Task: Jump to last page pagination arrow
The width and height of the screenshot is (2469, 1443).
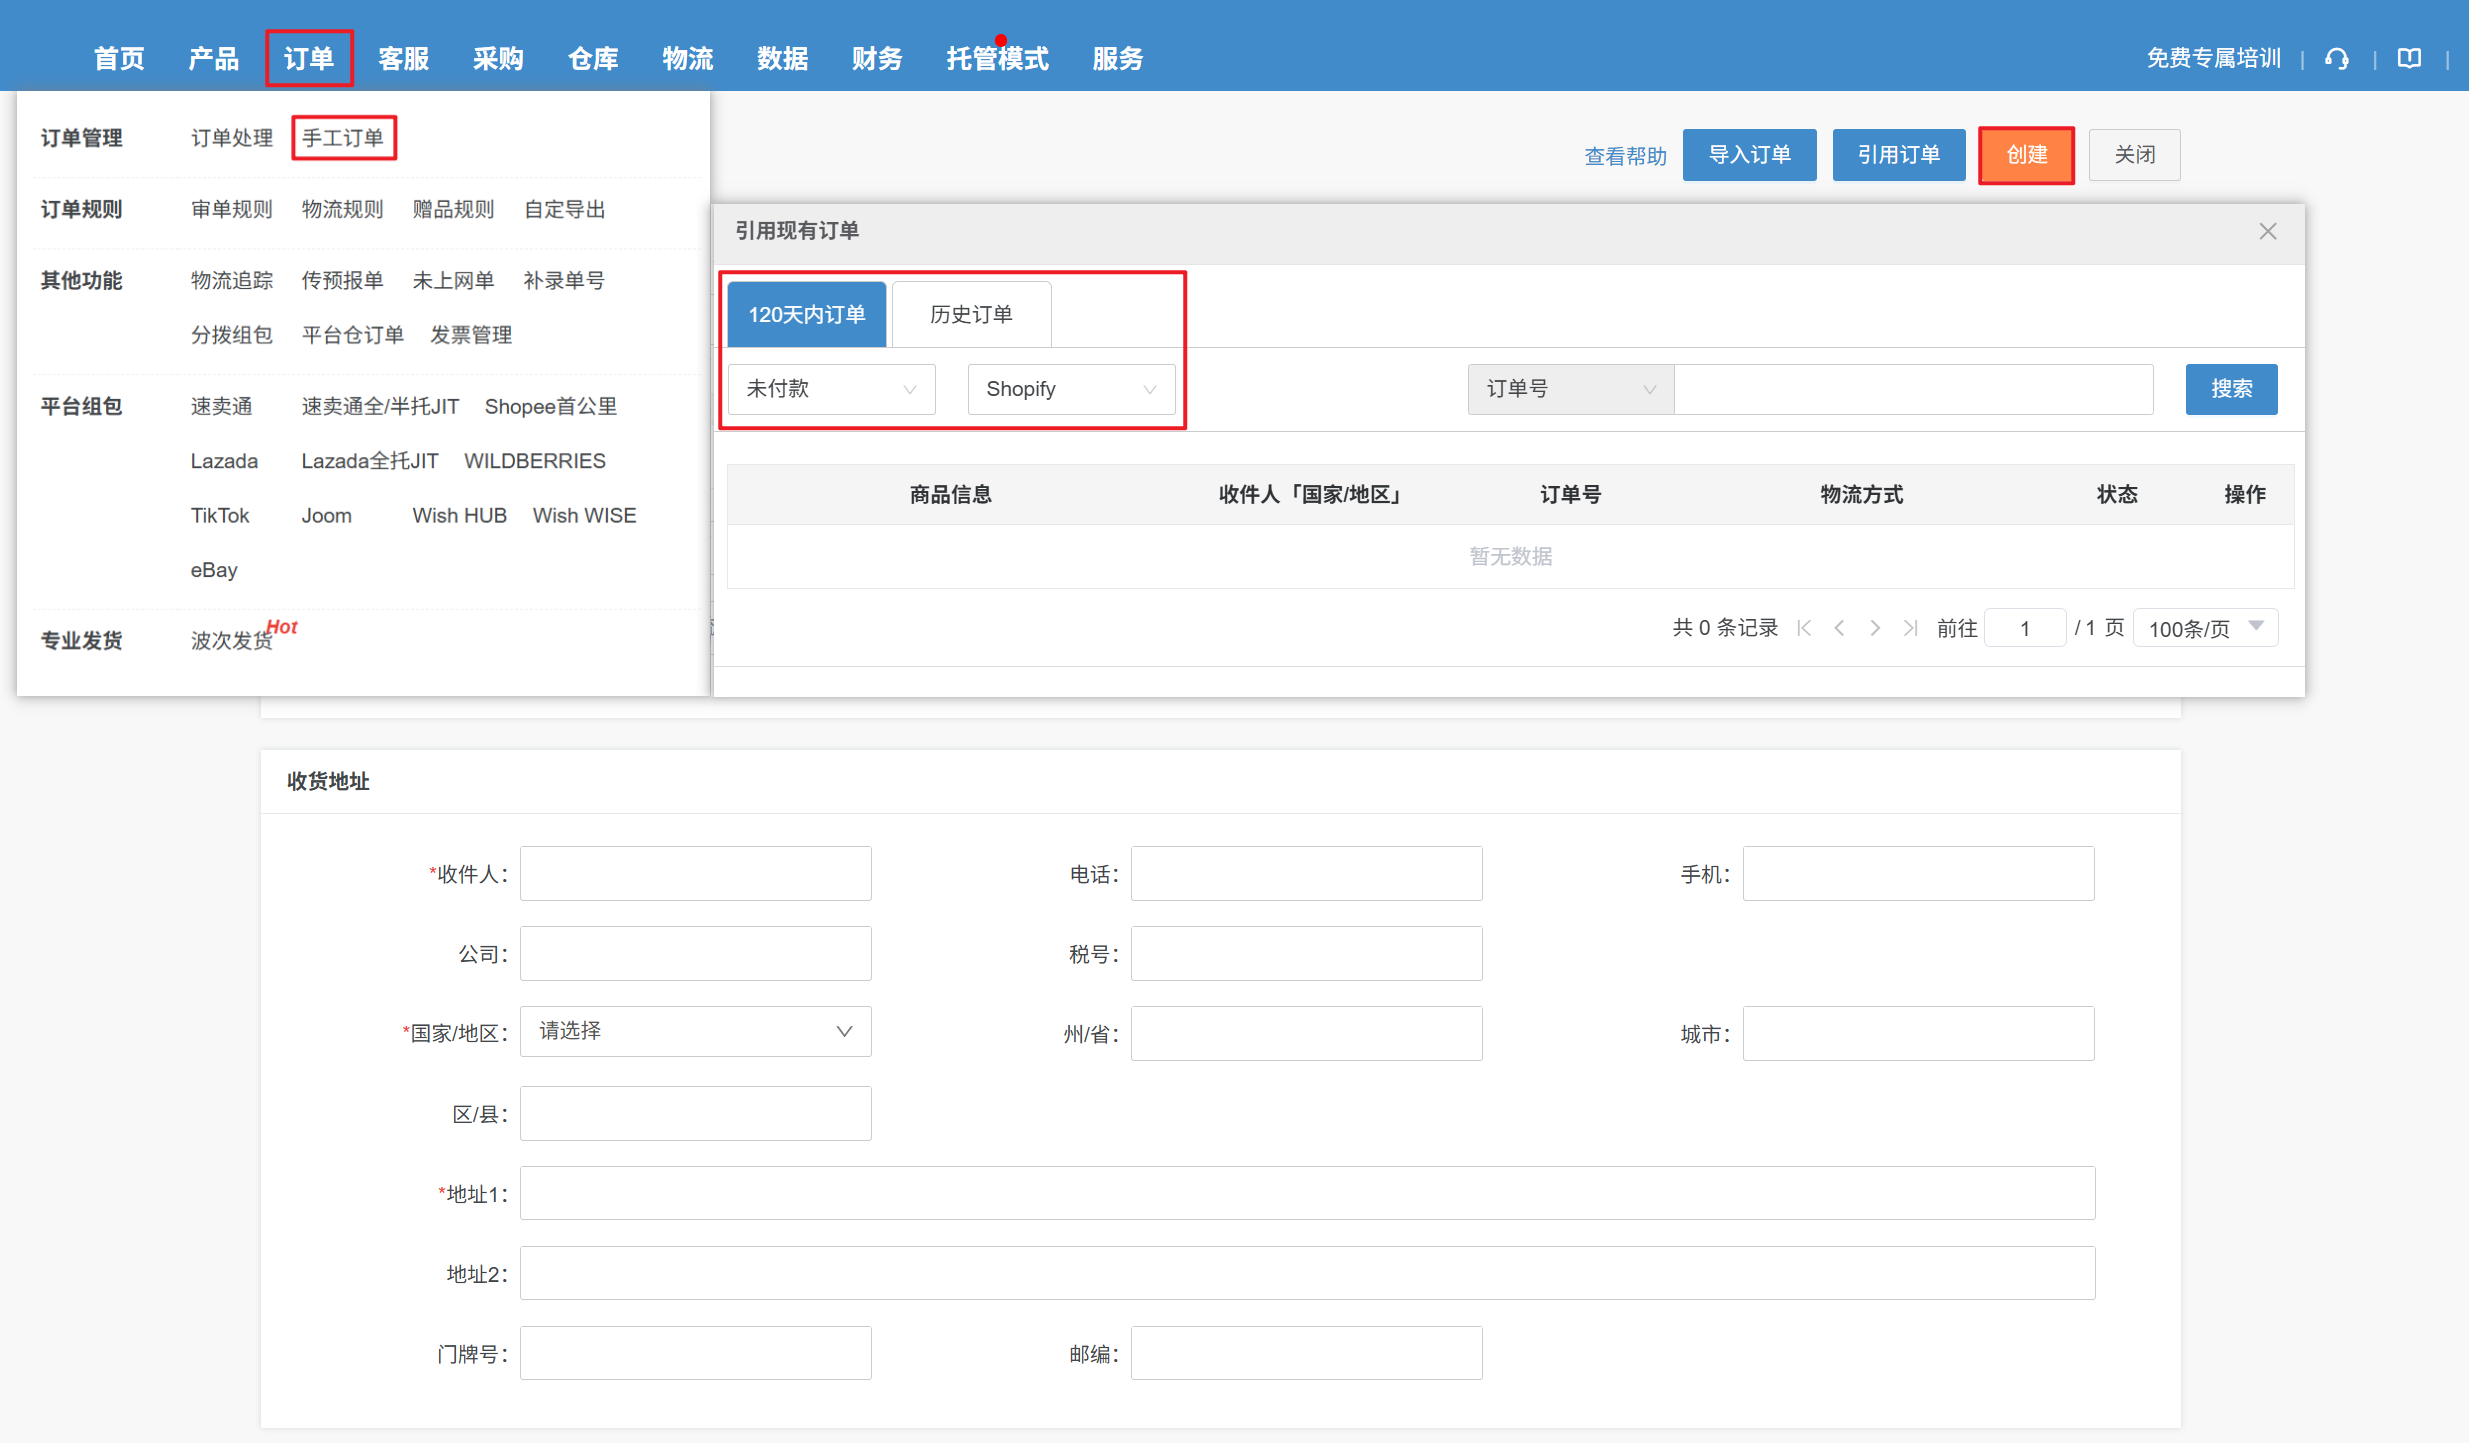Action: 1910,628
